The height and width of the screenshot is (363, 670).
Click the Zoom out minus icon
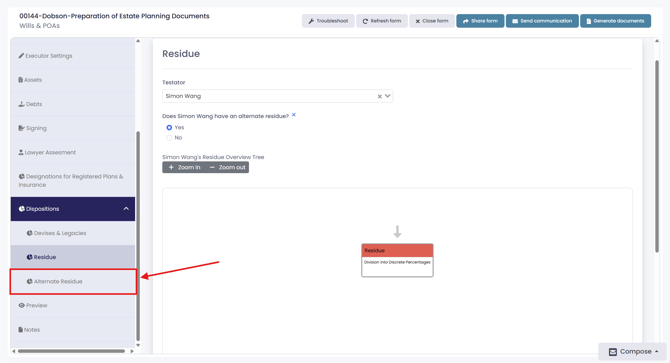tap(212, 167)
